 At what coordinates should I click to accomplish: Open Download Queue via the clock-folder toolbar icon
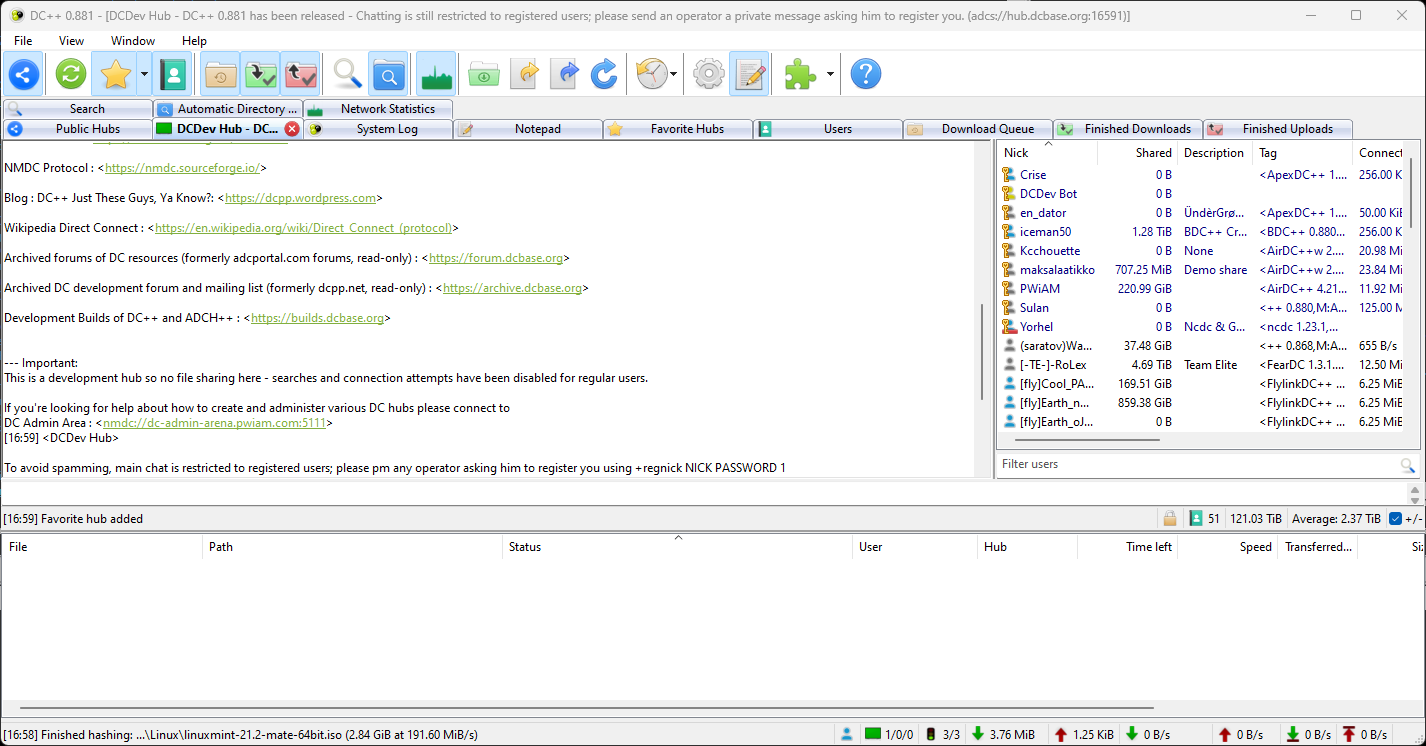220,74
